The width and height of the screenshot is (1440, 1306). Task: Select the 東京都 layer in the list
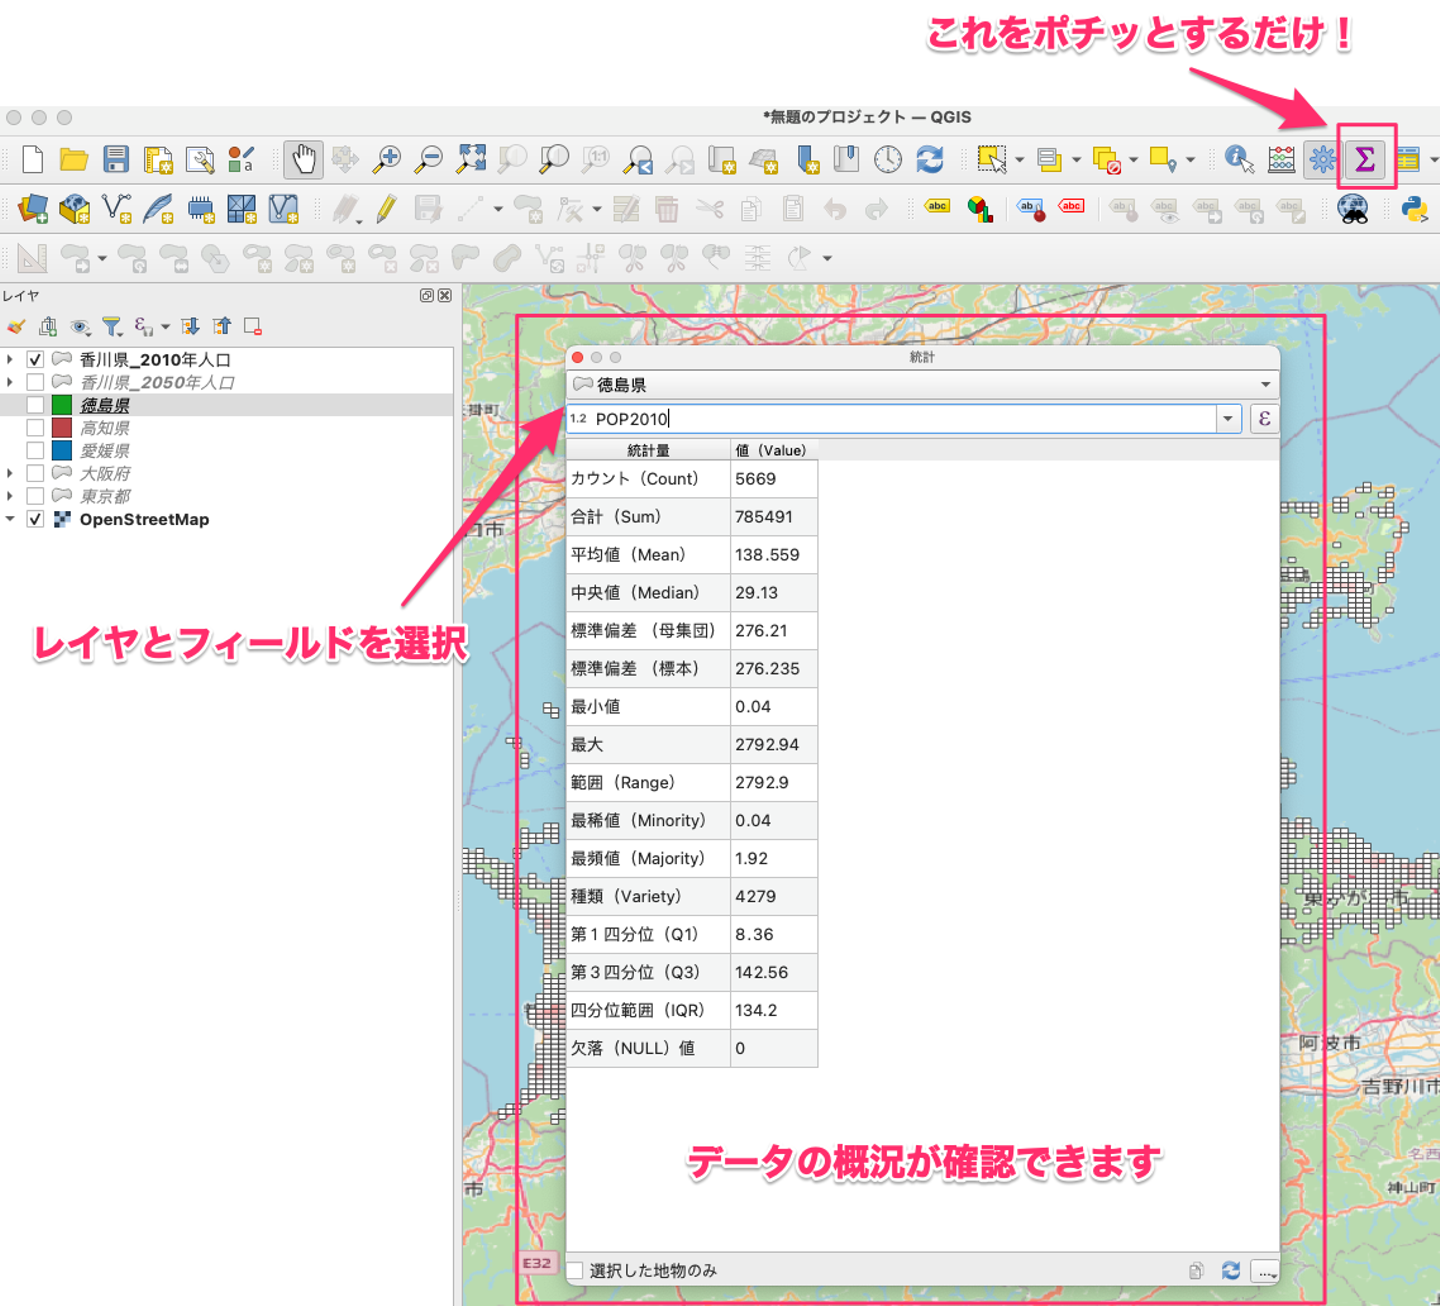point(105,496)
